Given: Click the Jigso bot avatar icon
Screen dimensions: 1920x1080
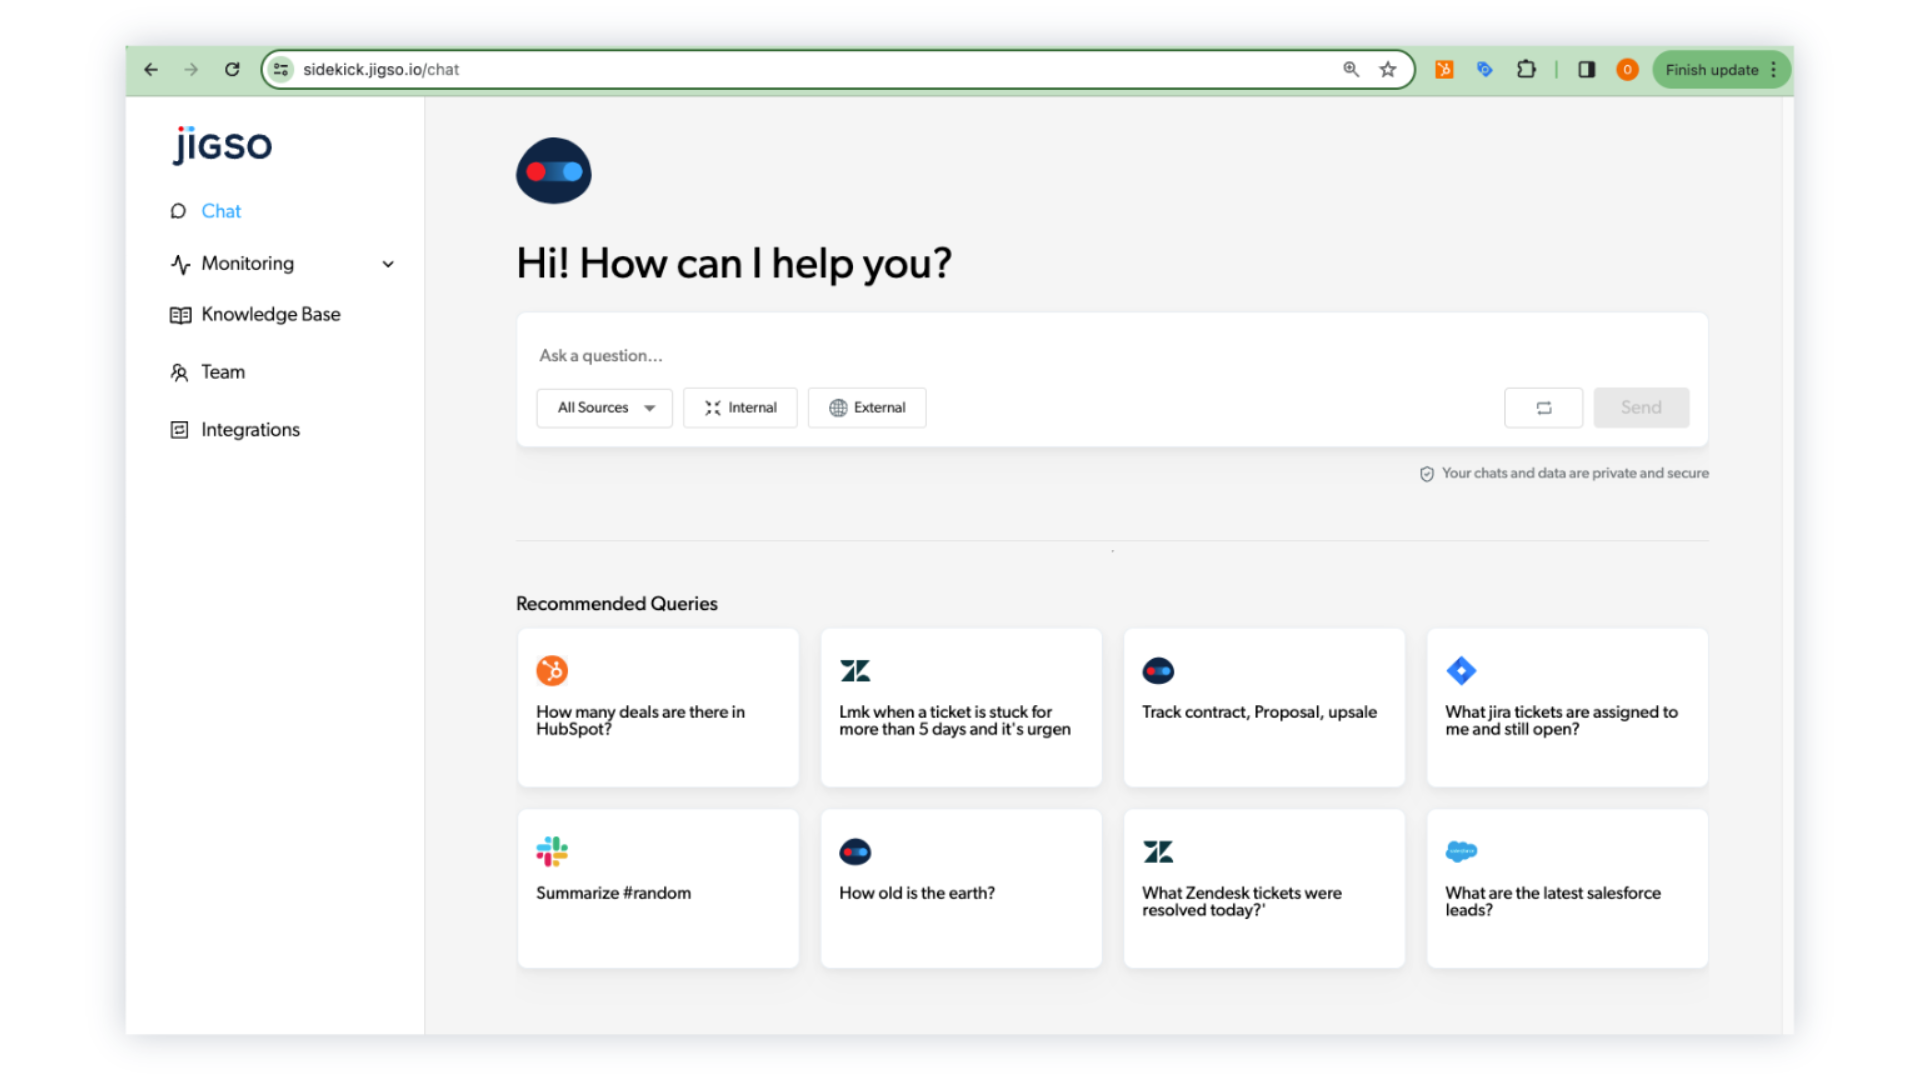Looking at the screenshot, I should pos(553,171).
